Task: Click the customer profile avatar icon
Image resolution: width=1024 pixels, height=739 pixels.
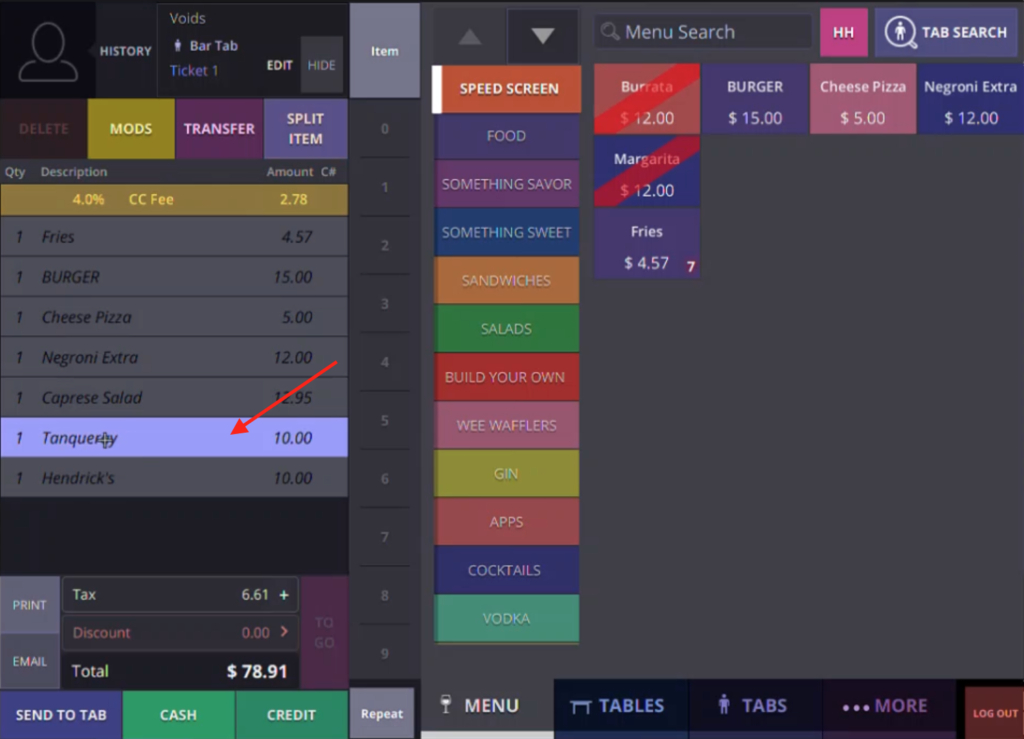Action: pyautogui.click(x=47, y=51)
